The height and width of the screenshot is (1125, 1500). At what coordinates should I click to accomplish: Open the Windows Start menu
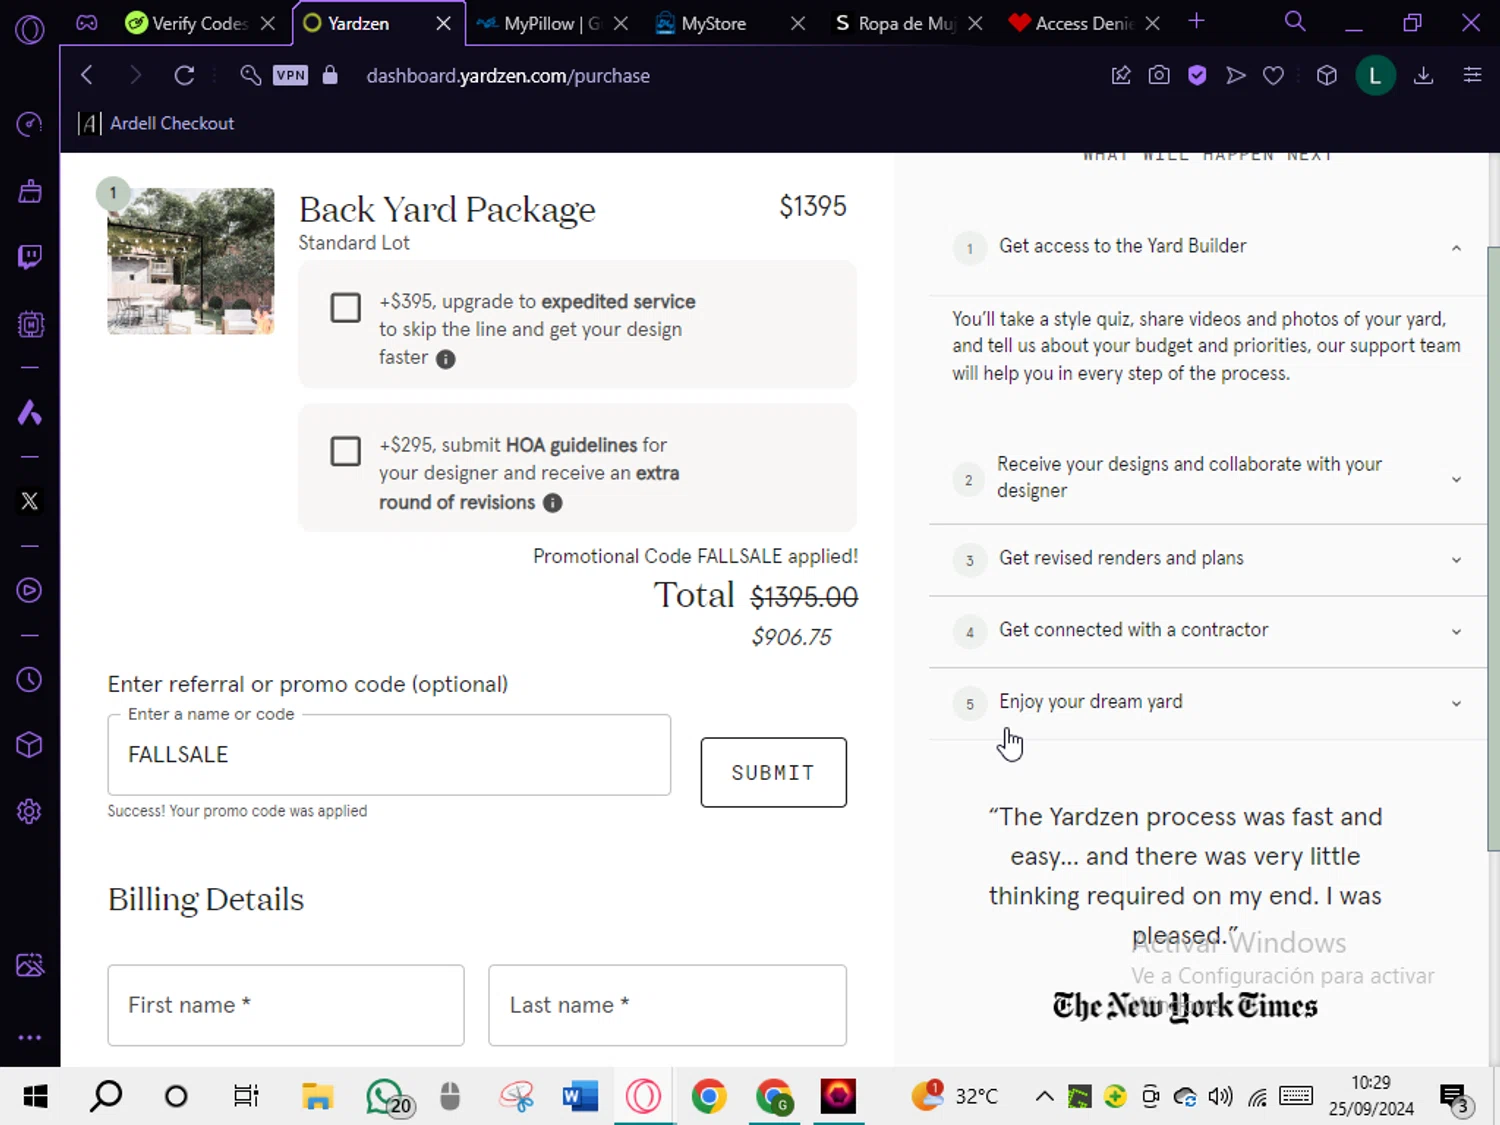tap(36, 1097)
